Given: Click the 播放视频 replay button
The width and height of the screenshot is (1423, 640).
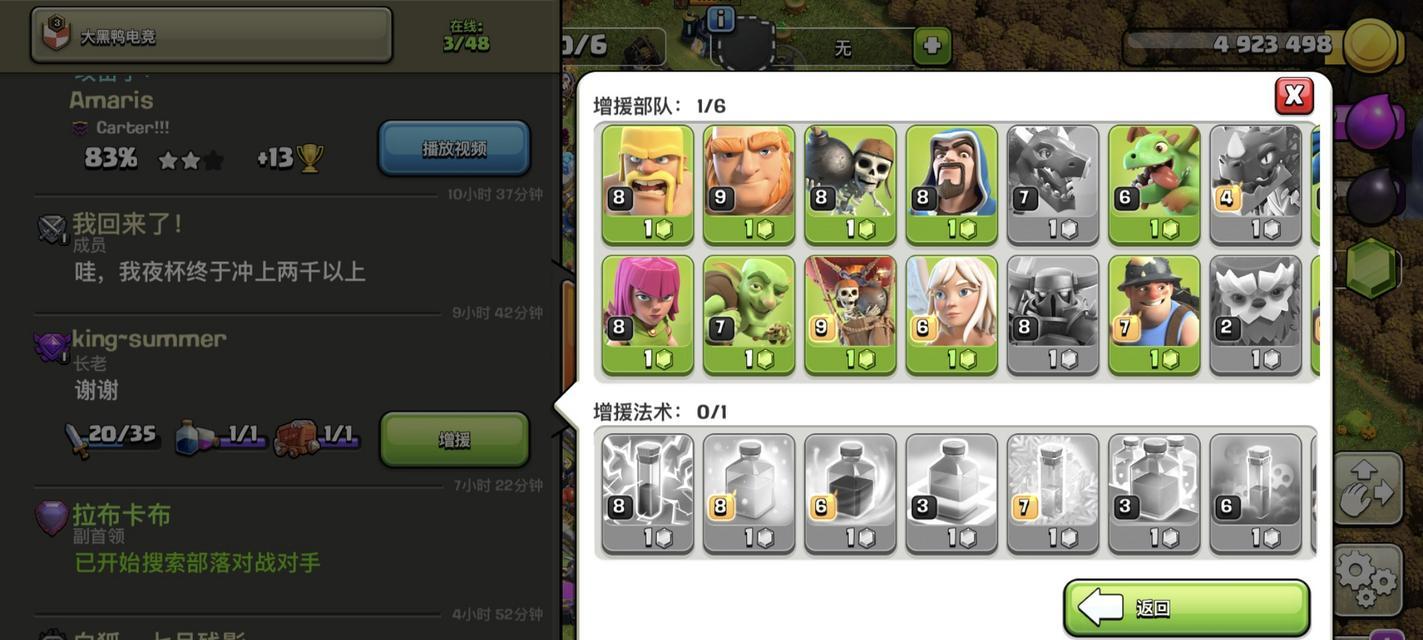Looking at the screenshot, I should coord(454,148).
